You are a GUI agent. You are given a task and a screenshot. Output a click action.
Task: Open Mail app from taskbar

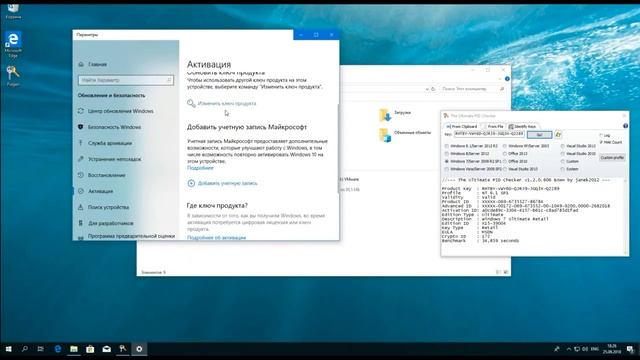pos(107,349)
